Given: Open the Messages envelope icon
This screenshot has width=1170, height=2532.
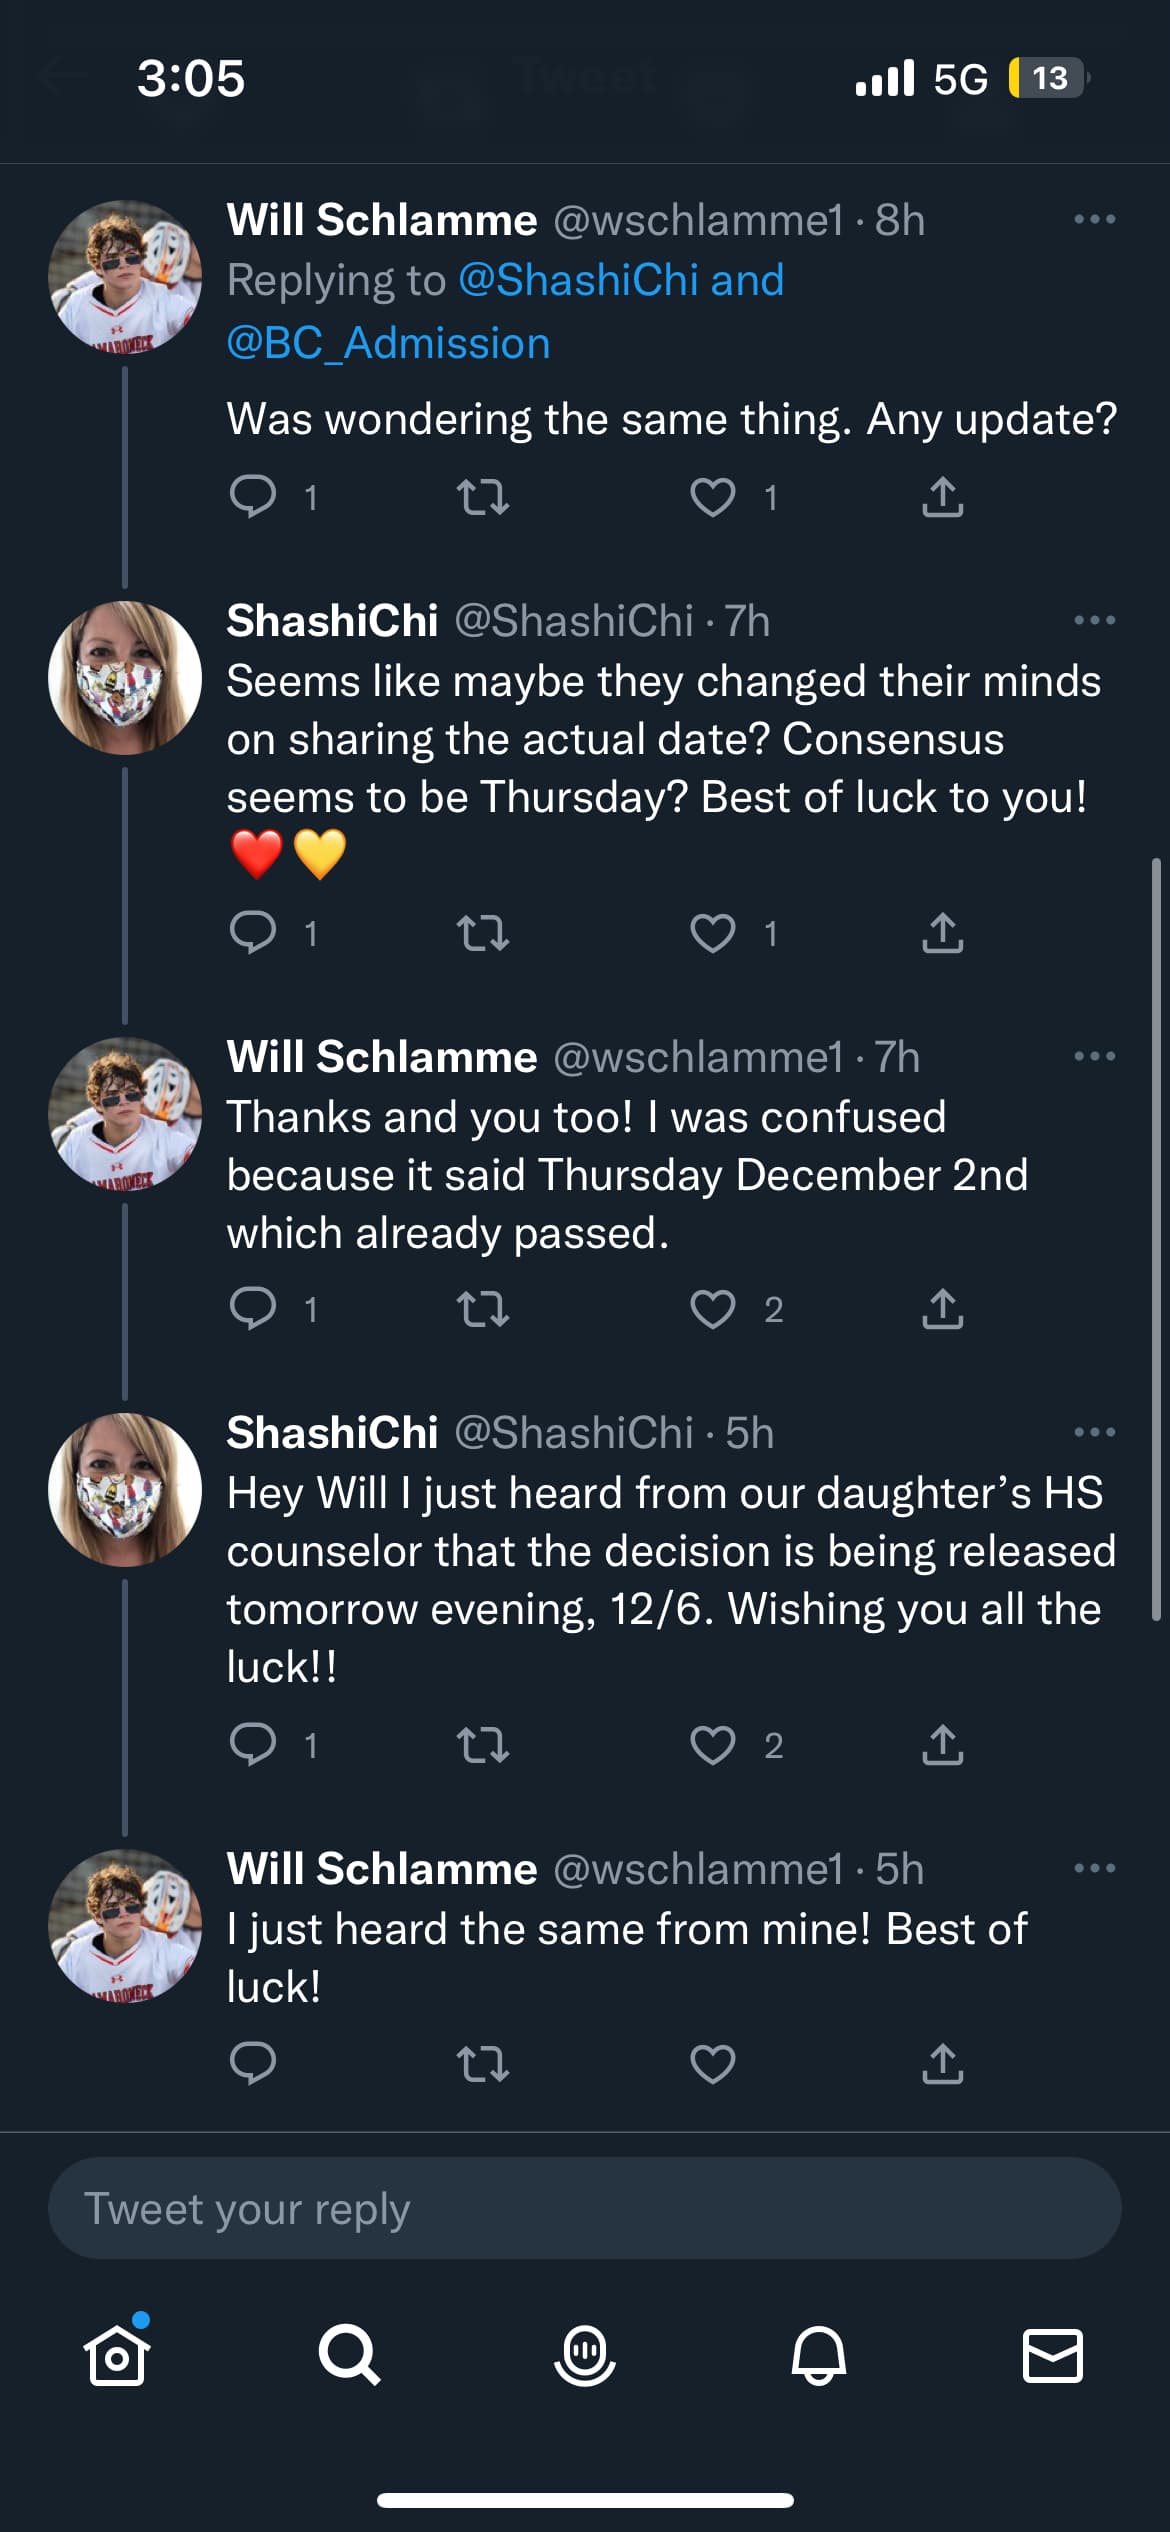Looking at the screenshot, I should click(1052, 2355).
